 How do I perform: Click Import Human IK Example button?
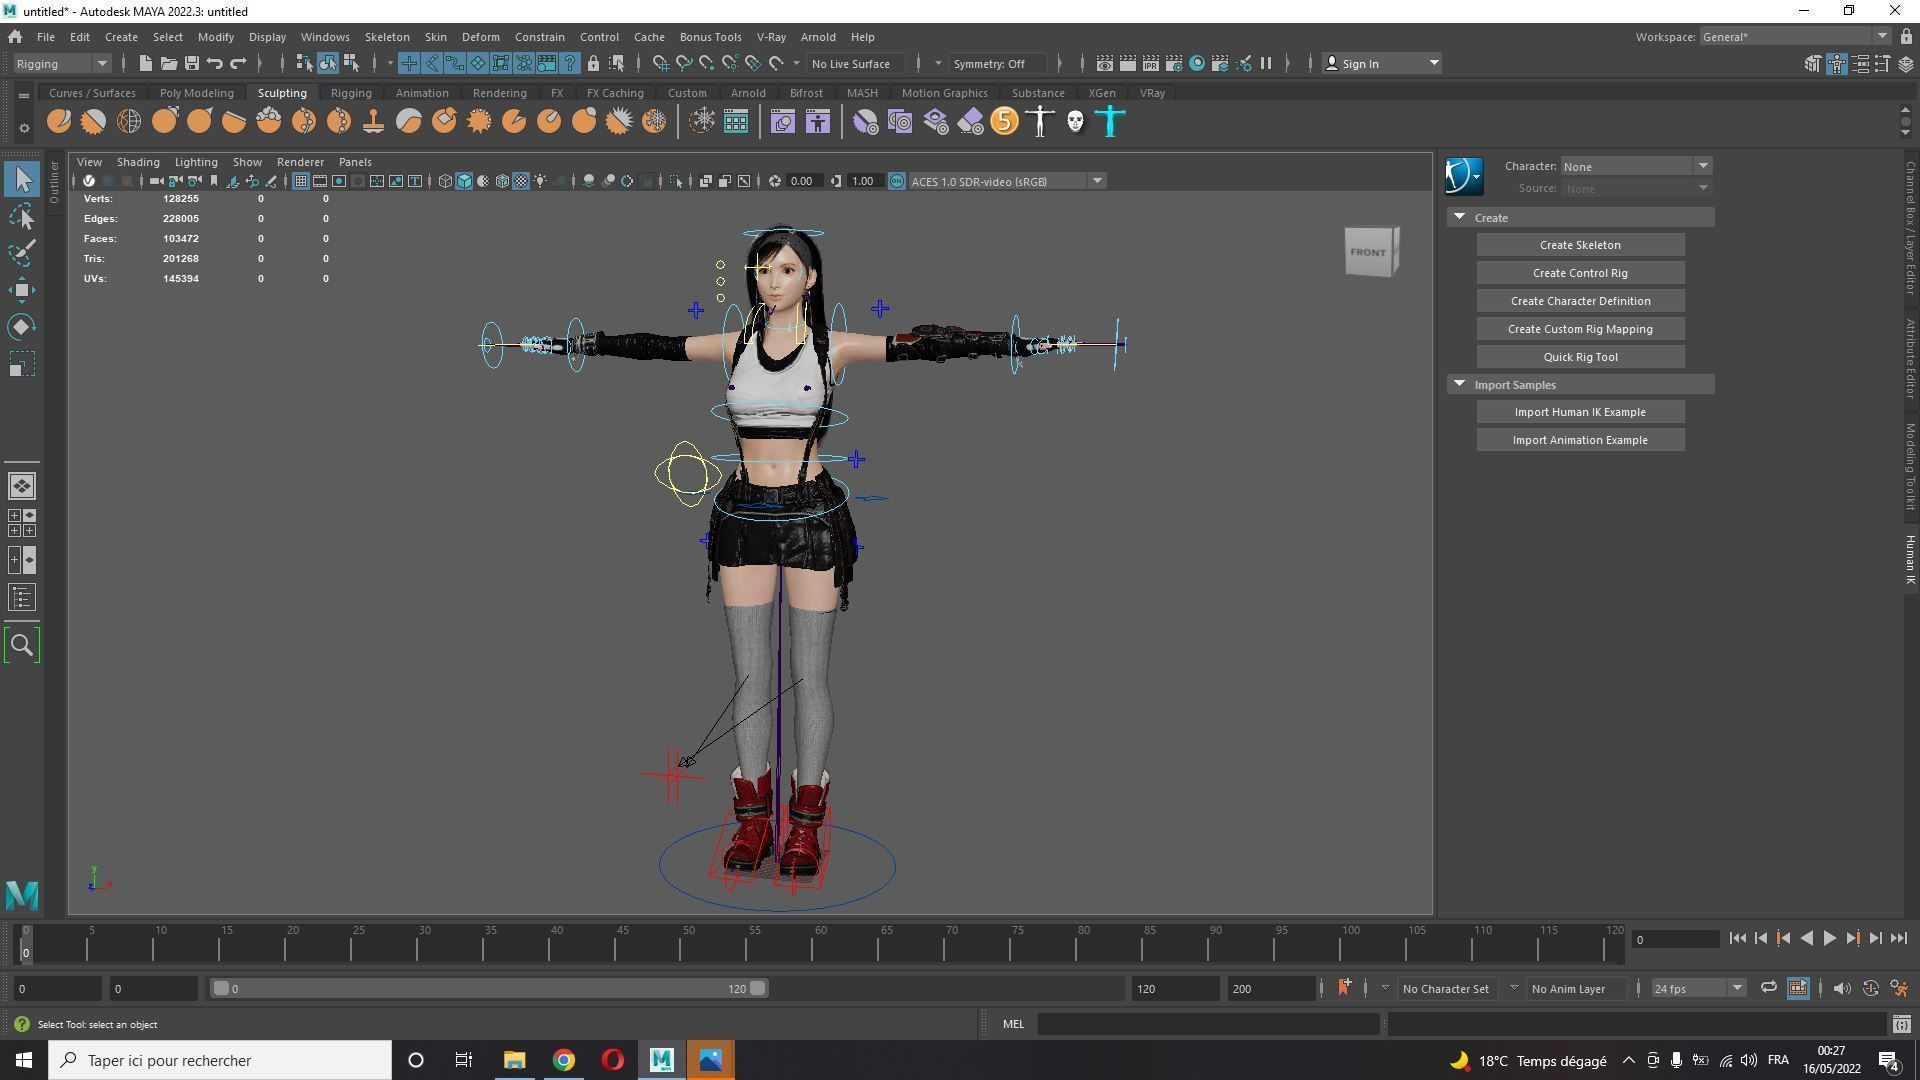1580,412
